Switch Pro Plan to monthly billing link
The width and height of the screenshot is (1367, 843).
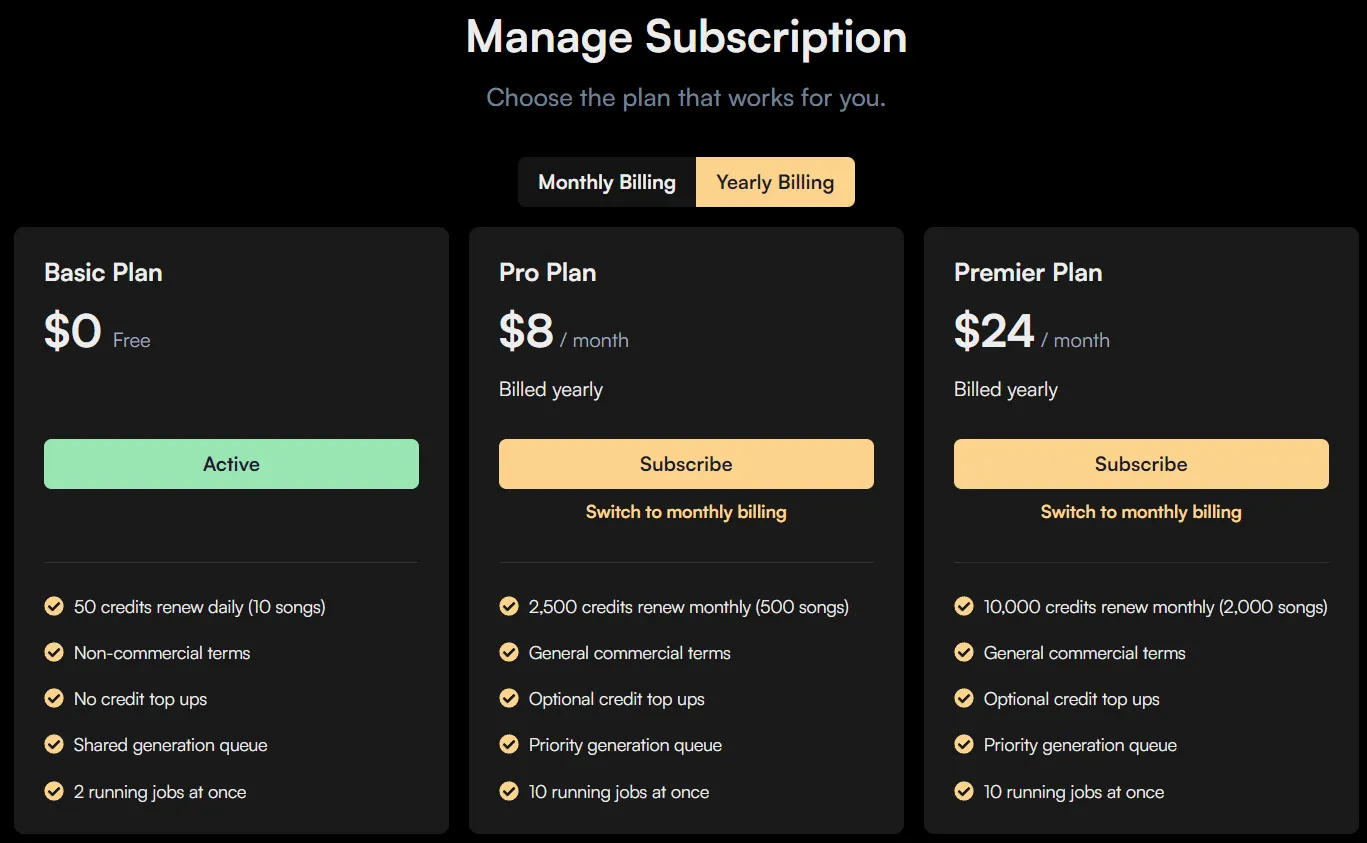pos(686,512)
